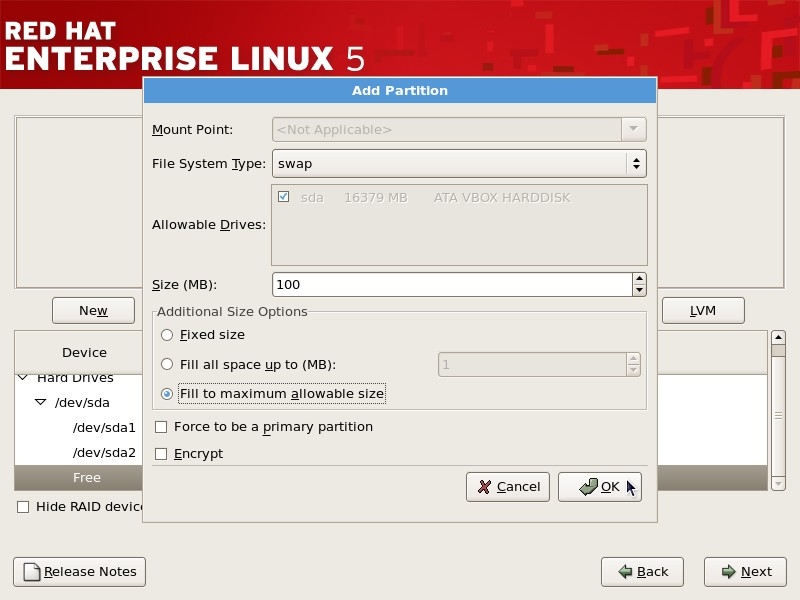This screenshot has width=800, height=600.
Task: Click the Hard Drives tree label
Action: tap(76, 378)
